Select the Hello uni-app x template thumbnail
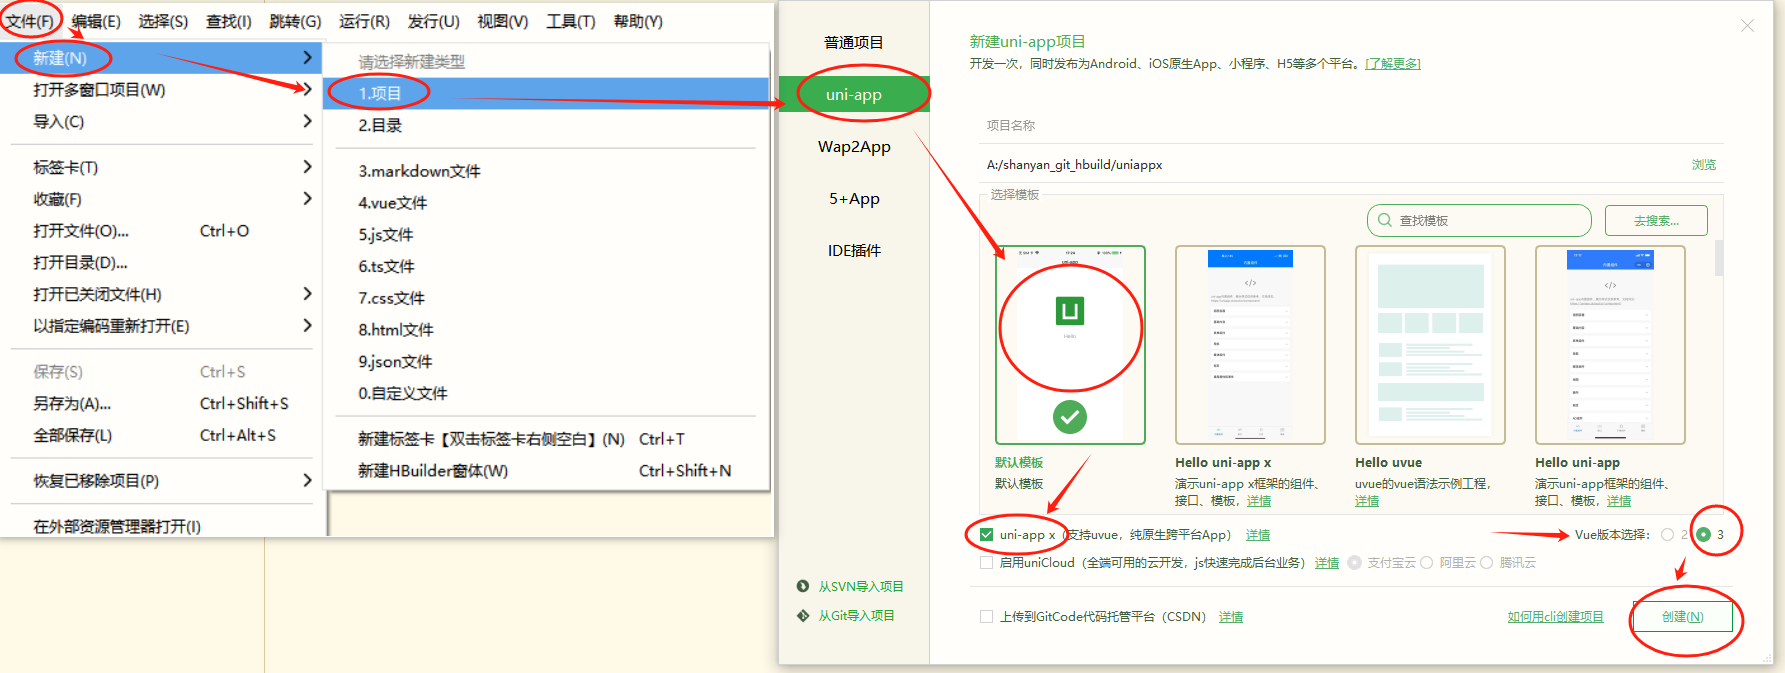Viewport: 1785px width, 673px height. tap(1250, 345)
